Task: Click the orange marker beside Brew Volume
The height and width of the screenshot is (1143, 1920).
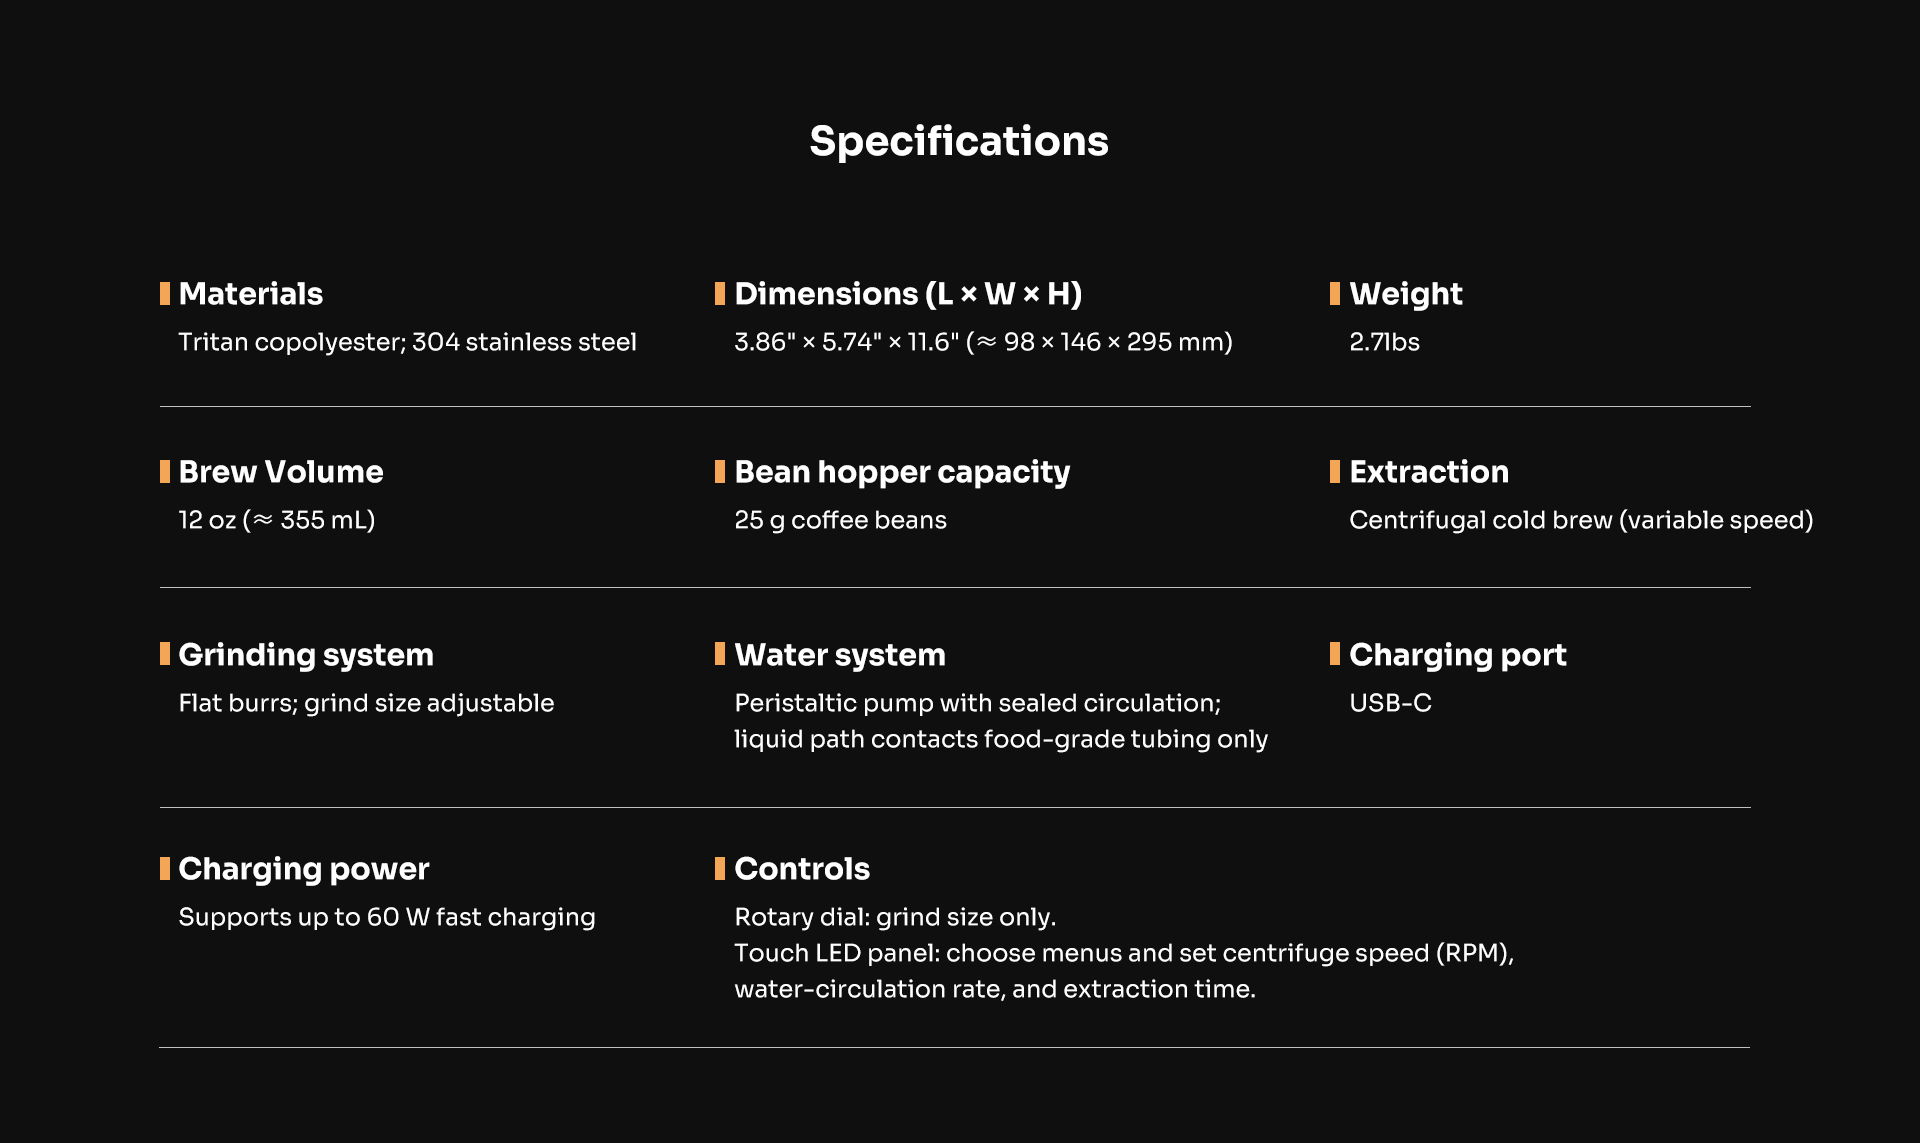Action: tap(165, 471)
